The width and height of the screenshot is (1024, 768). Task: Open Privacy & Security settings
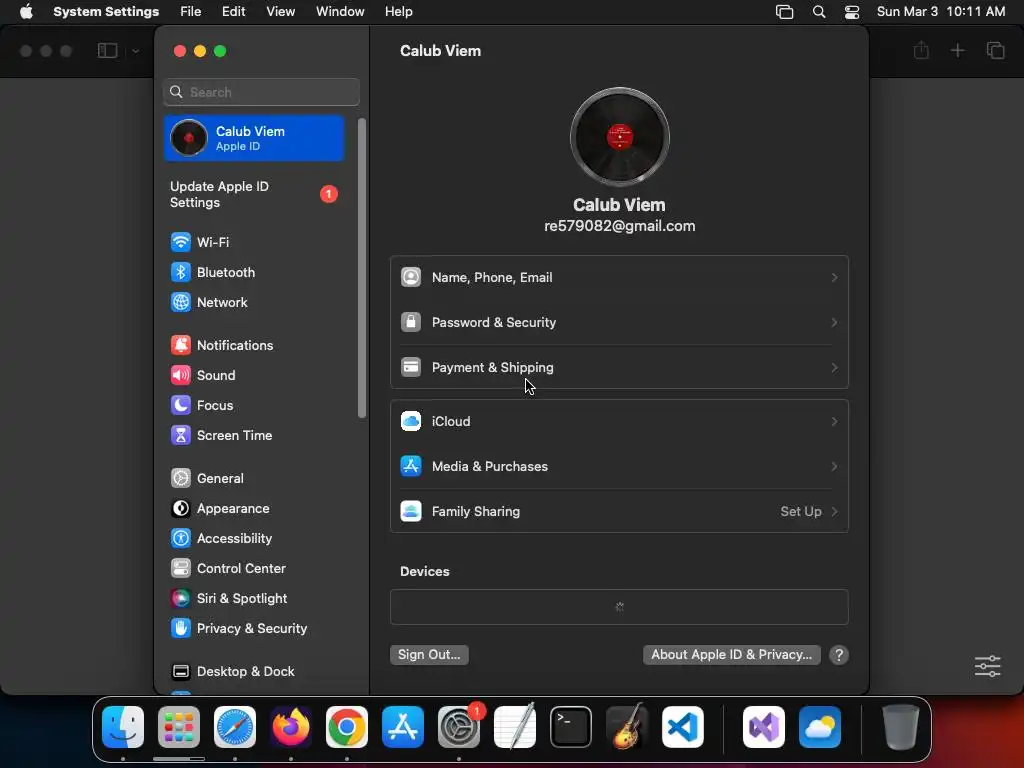point(238,629)
